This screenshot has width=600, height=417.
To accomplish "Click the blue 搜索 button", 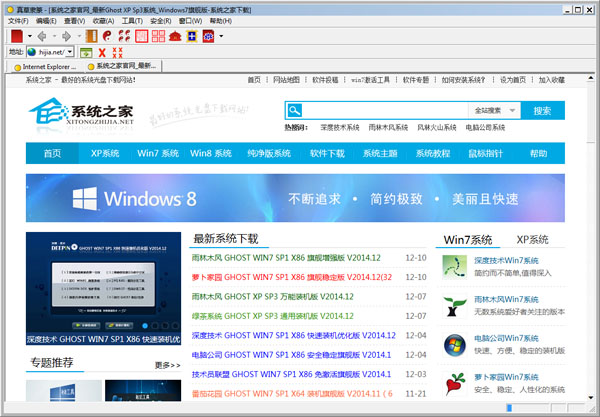I will [543, 111].
